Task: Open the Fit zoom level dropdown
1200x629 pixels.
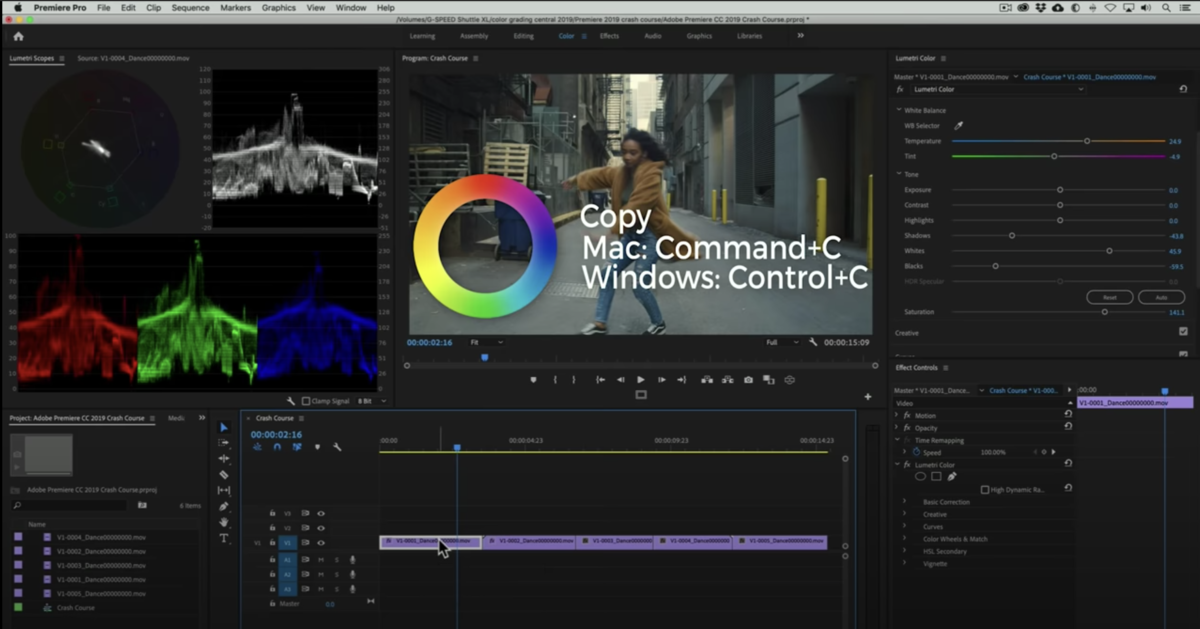Action: tap(486, 342)
